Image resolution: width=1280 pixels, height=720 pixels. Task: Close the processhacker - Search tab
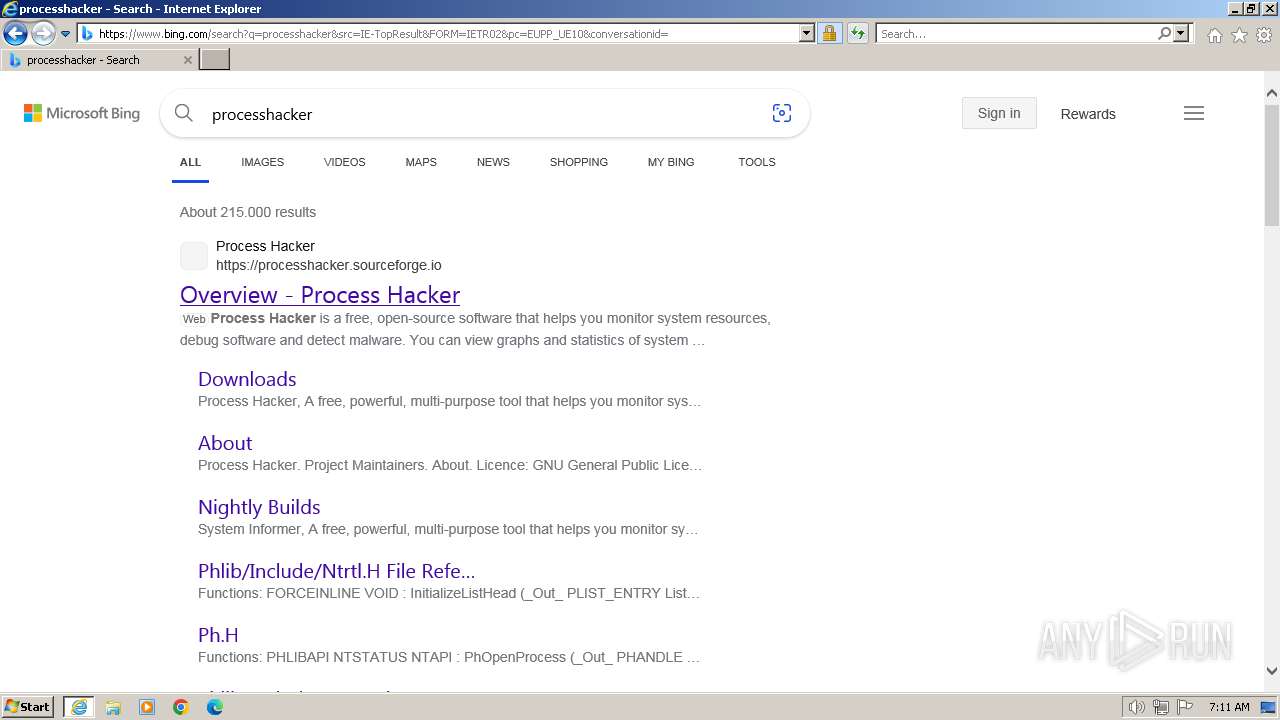(188, 60)
